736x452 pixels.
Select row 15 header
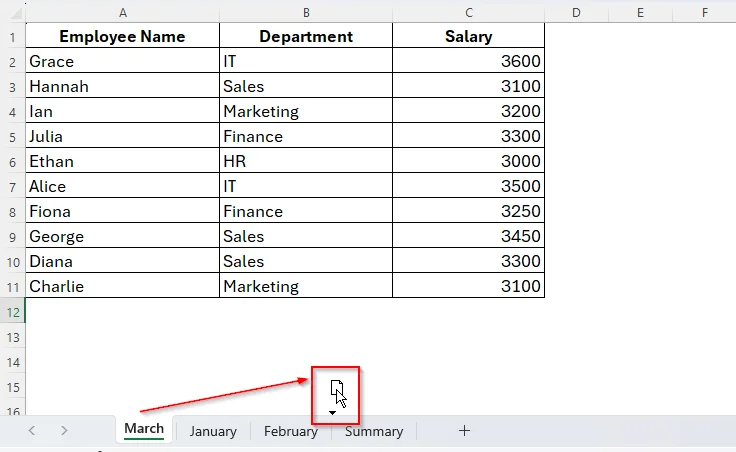click(13, 387)
